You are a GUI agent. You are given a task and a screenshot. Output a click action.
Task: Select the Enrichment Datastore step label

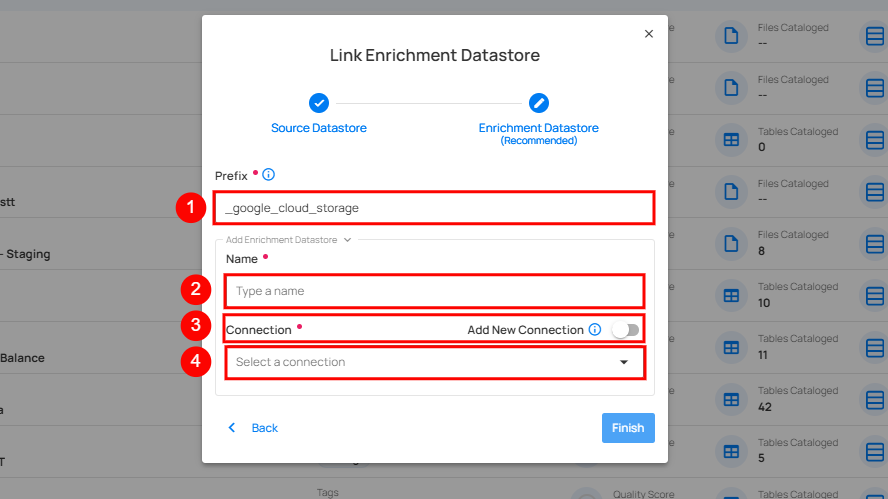click(x=538, y=128)
